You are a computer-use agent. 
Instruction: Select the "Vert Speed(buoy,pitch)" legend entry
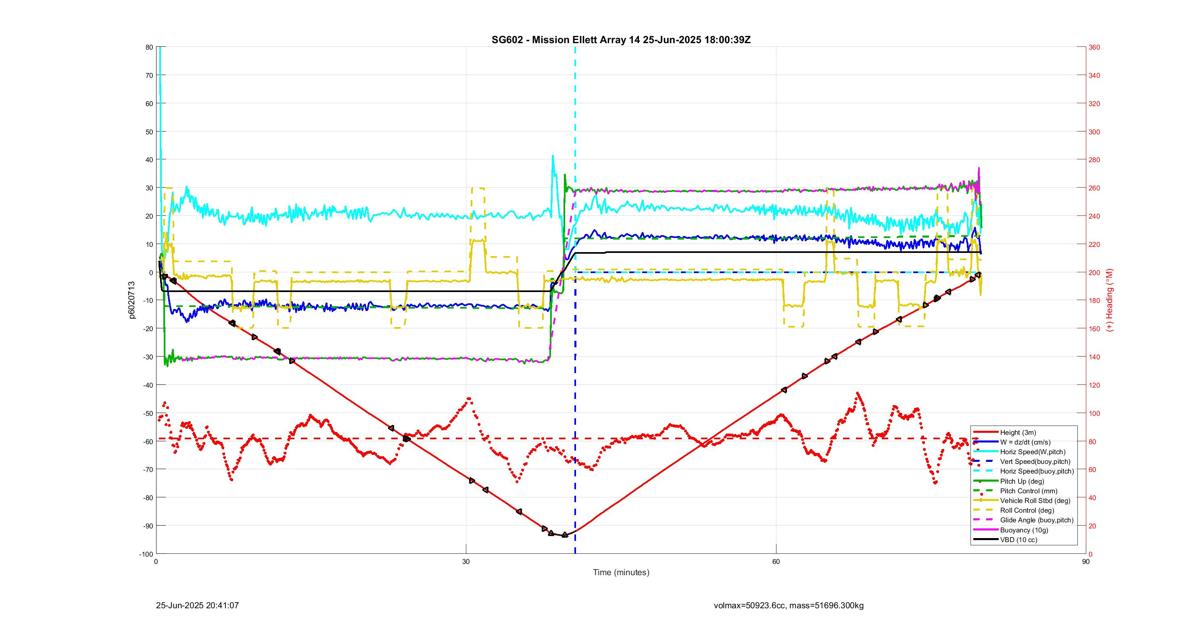[x=1034, y=461]
